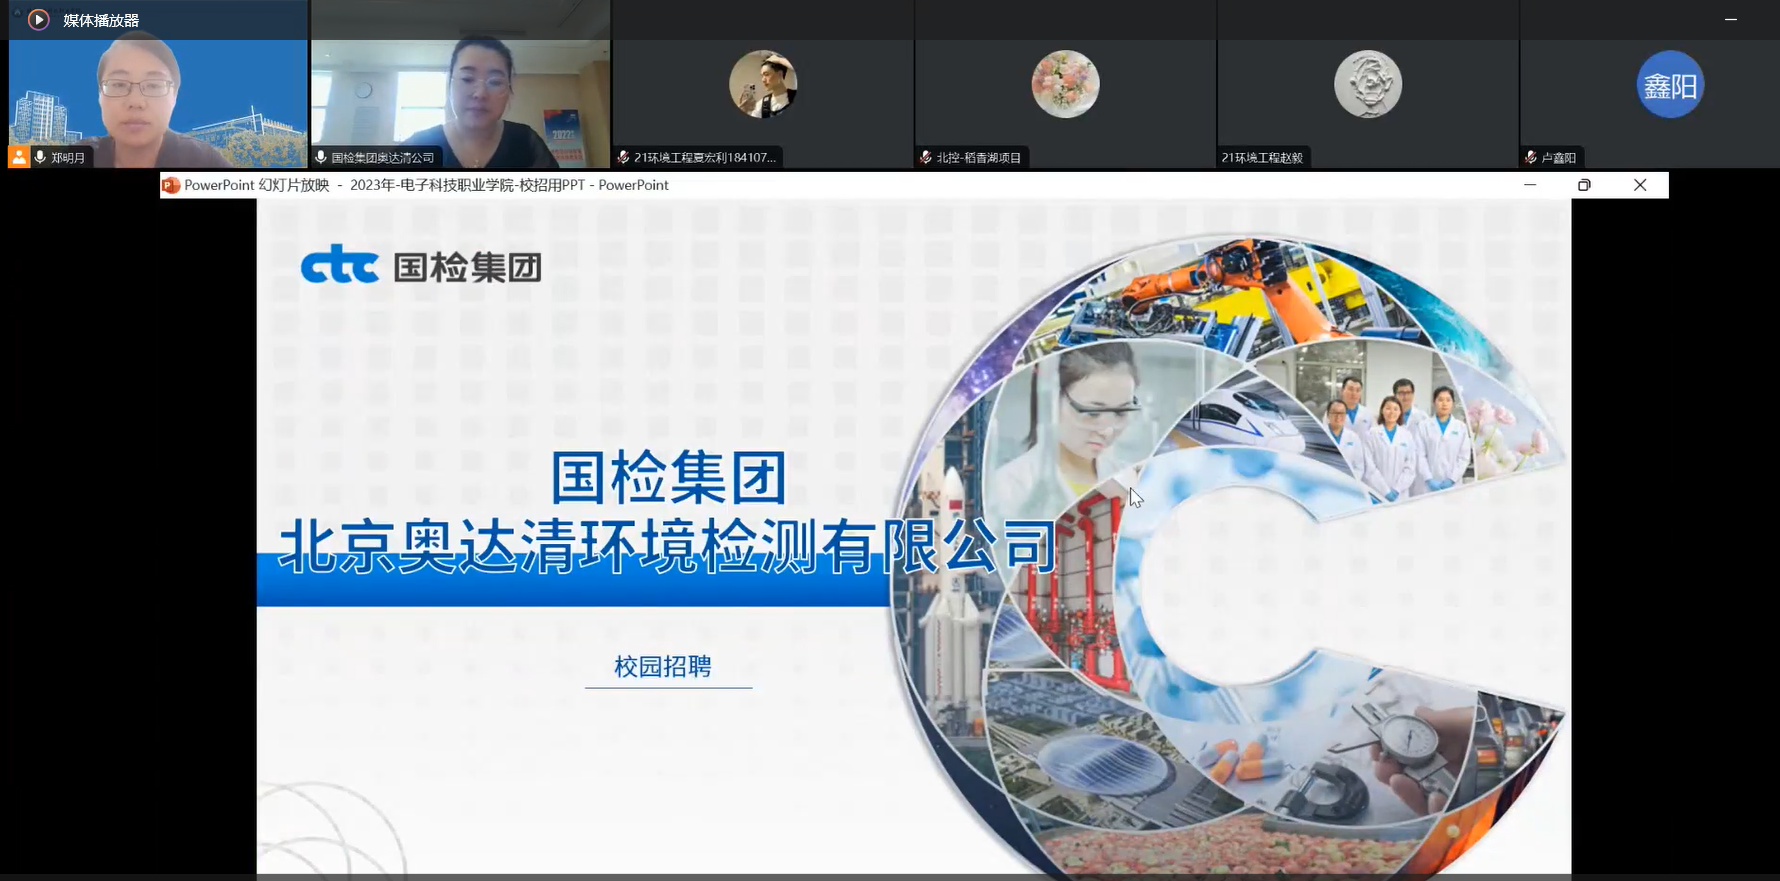Select the 鑫阳 blue avatar circle
1780x881 pixels.
click(x=1669, y=85)
